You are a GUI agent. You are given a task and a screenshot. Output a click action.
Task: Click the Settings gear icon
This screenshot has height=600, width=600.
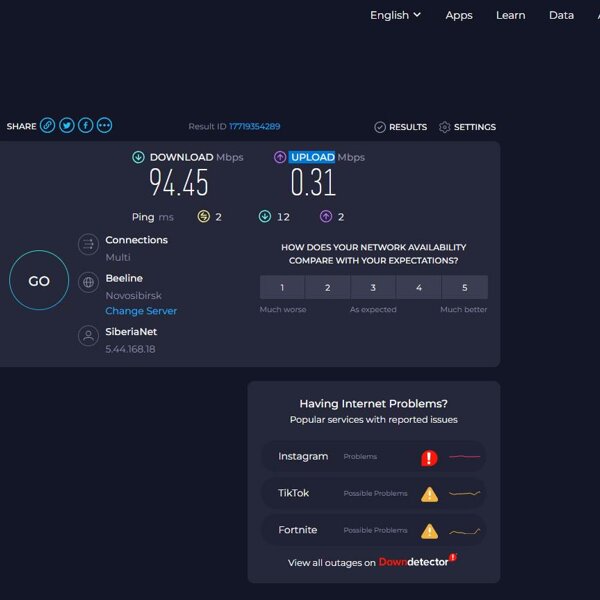click(445, 127)
